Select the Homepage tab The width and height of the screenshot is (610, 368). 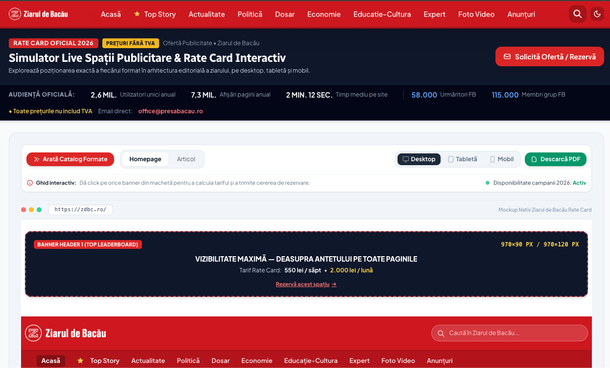coord(145,159)
